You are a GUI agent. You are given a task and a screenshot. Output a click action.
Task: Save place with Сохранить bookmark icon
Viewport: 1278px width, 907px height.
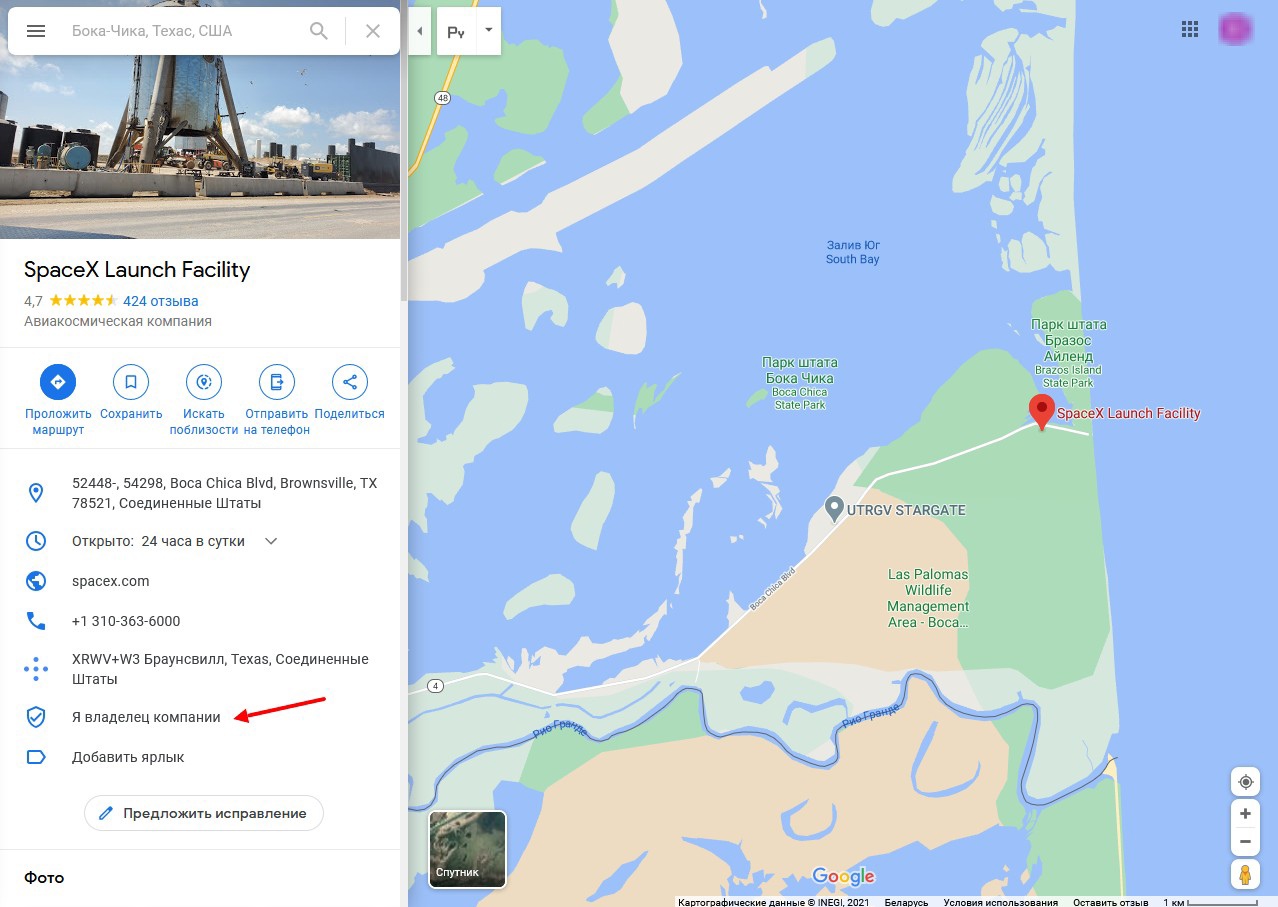tap(131, 382)
